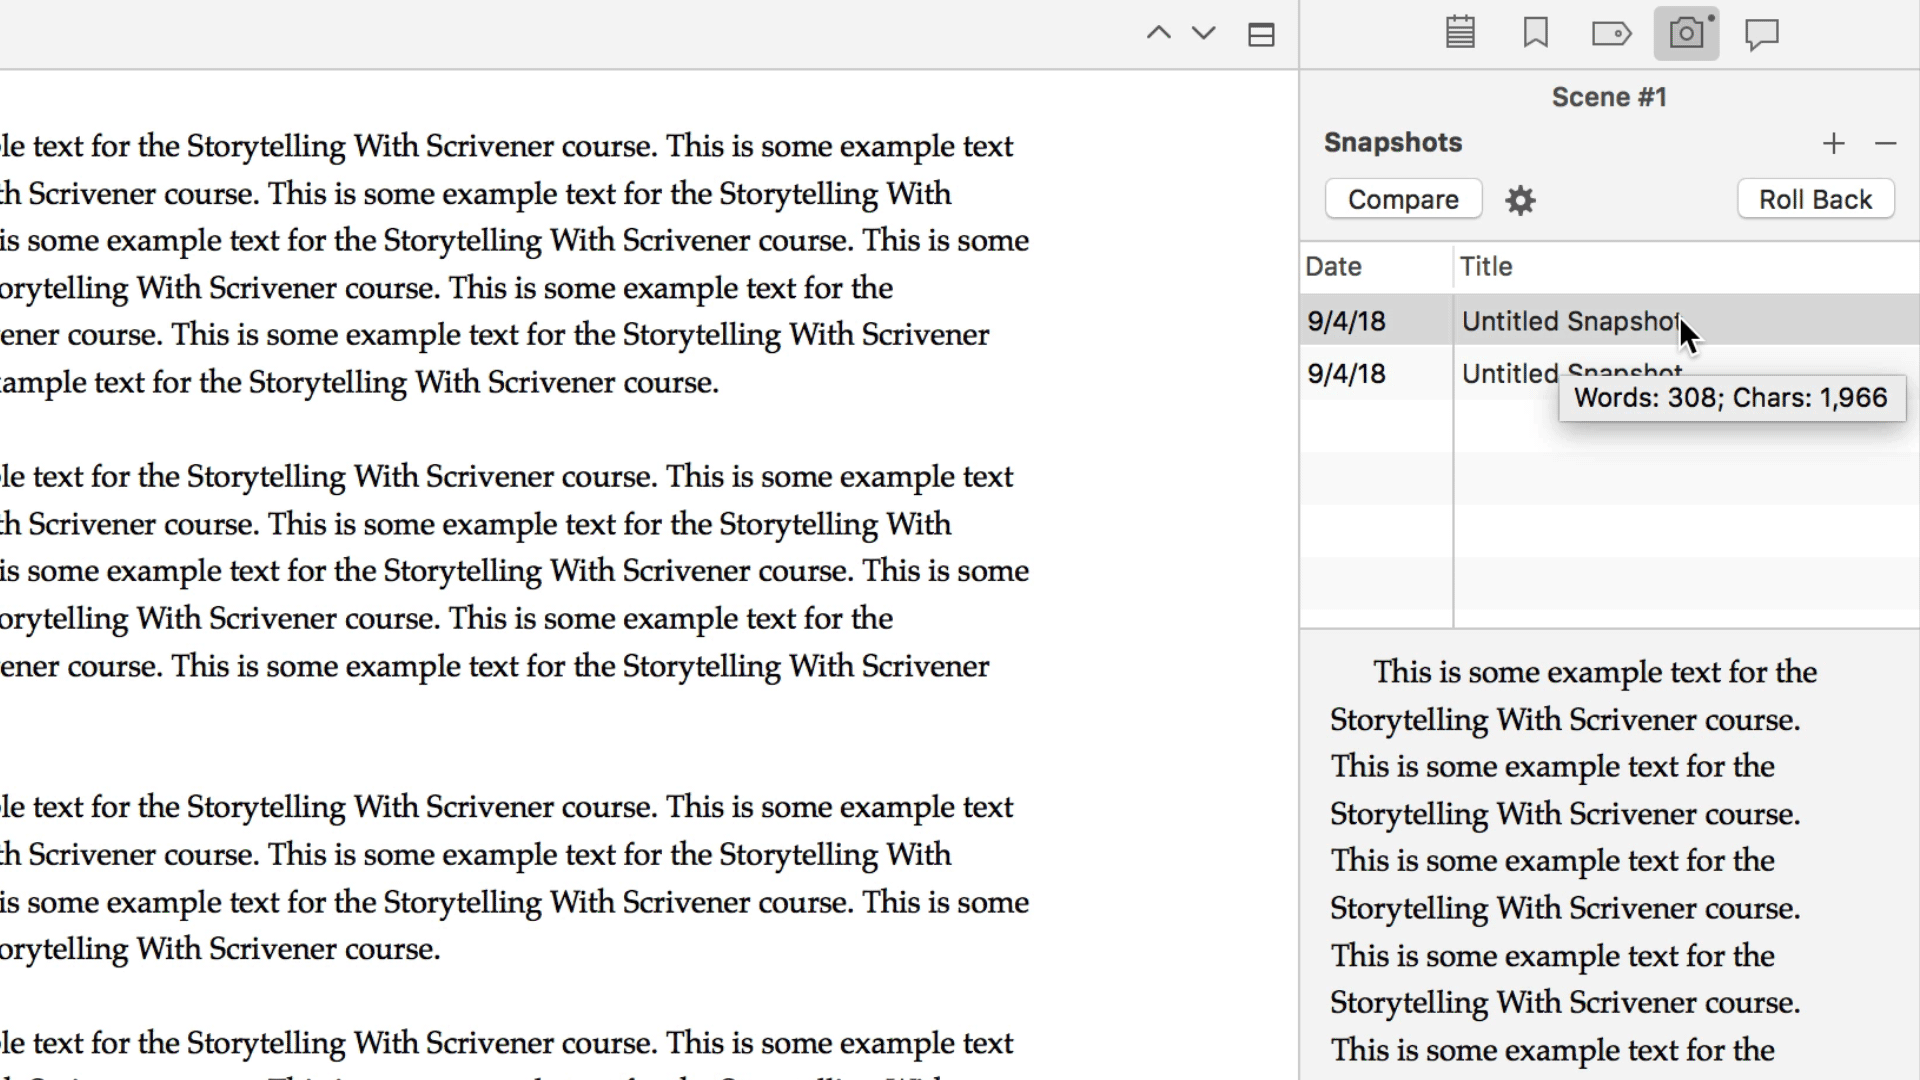Open the Comments and Footnotes icon
The width and height of the screenshot is (1920, 1080).
(1762, 34)
